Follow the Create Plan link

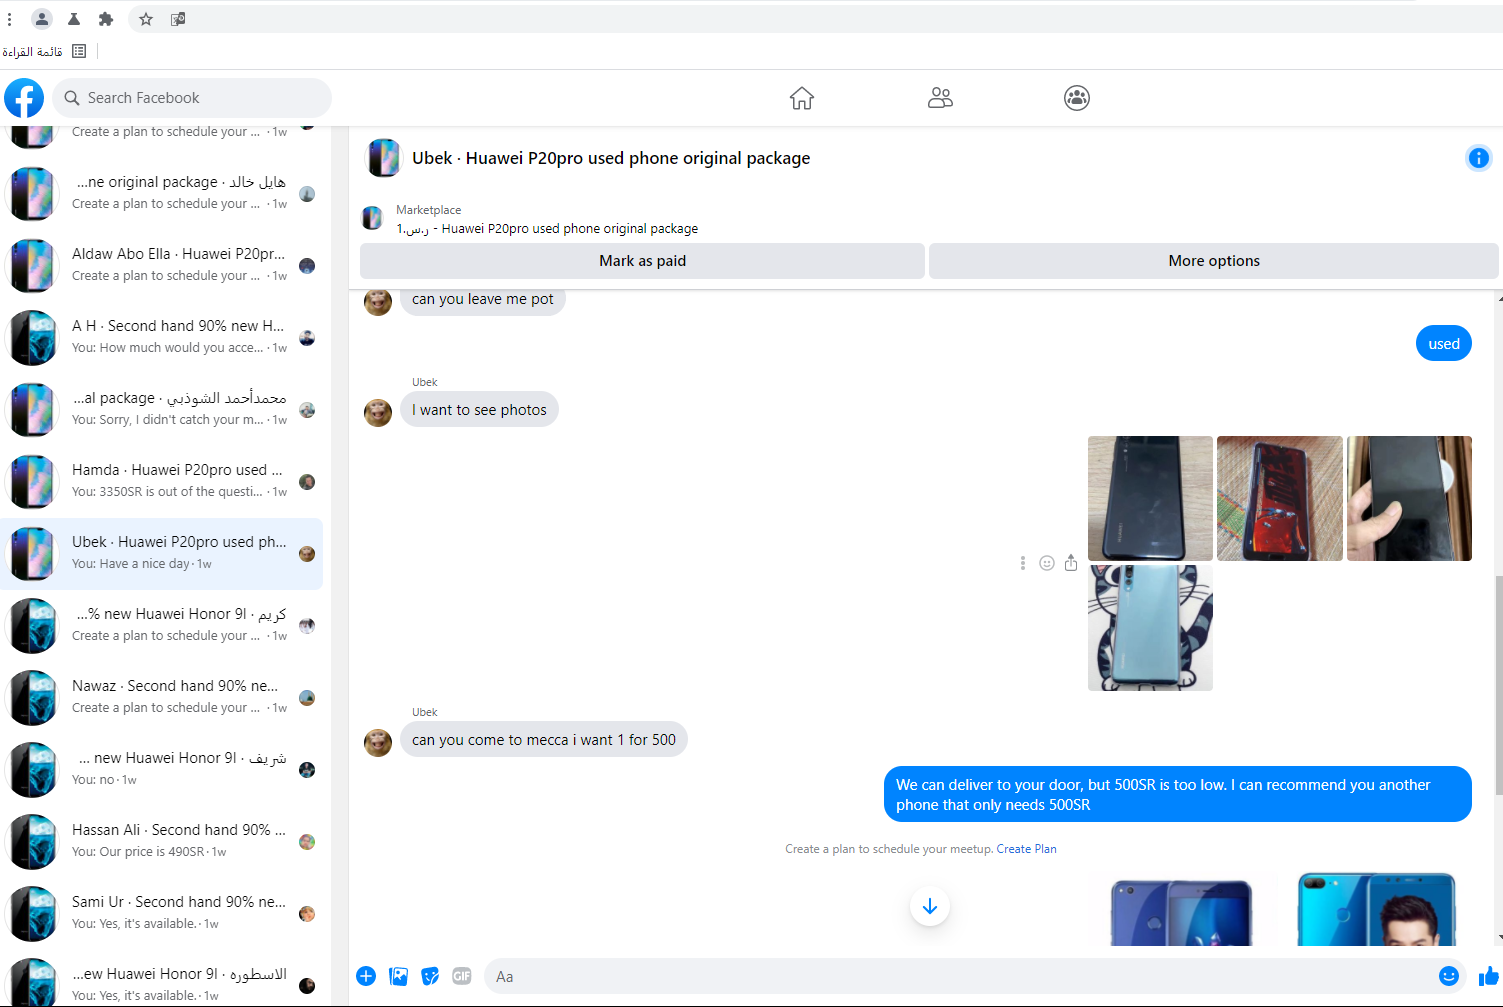(x=1026, y=849)
